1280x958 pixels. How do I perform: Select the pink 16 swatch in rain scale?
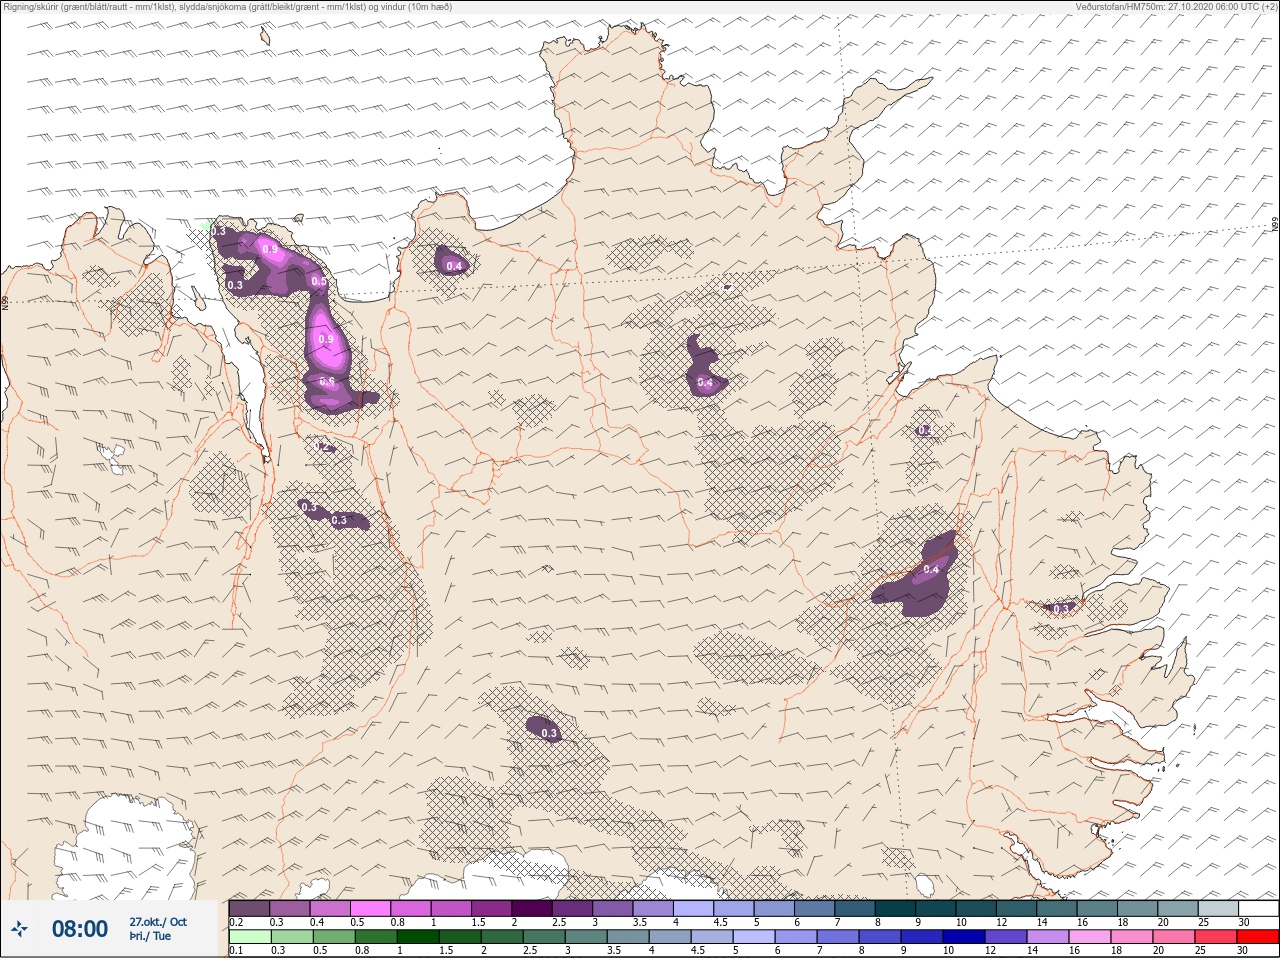[1090, 937]
